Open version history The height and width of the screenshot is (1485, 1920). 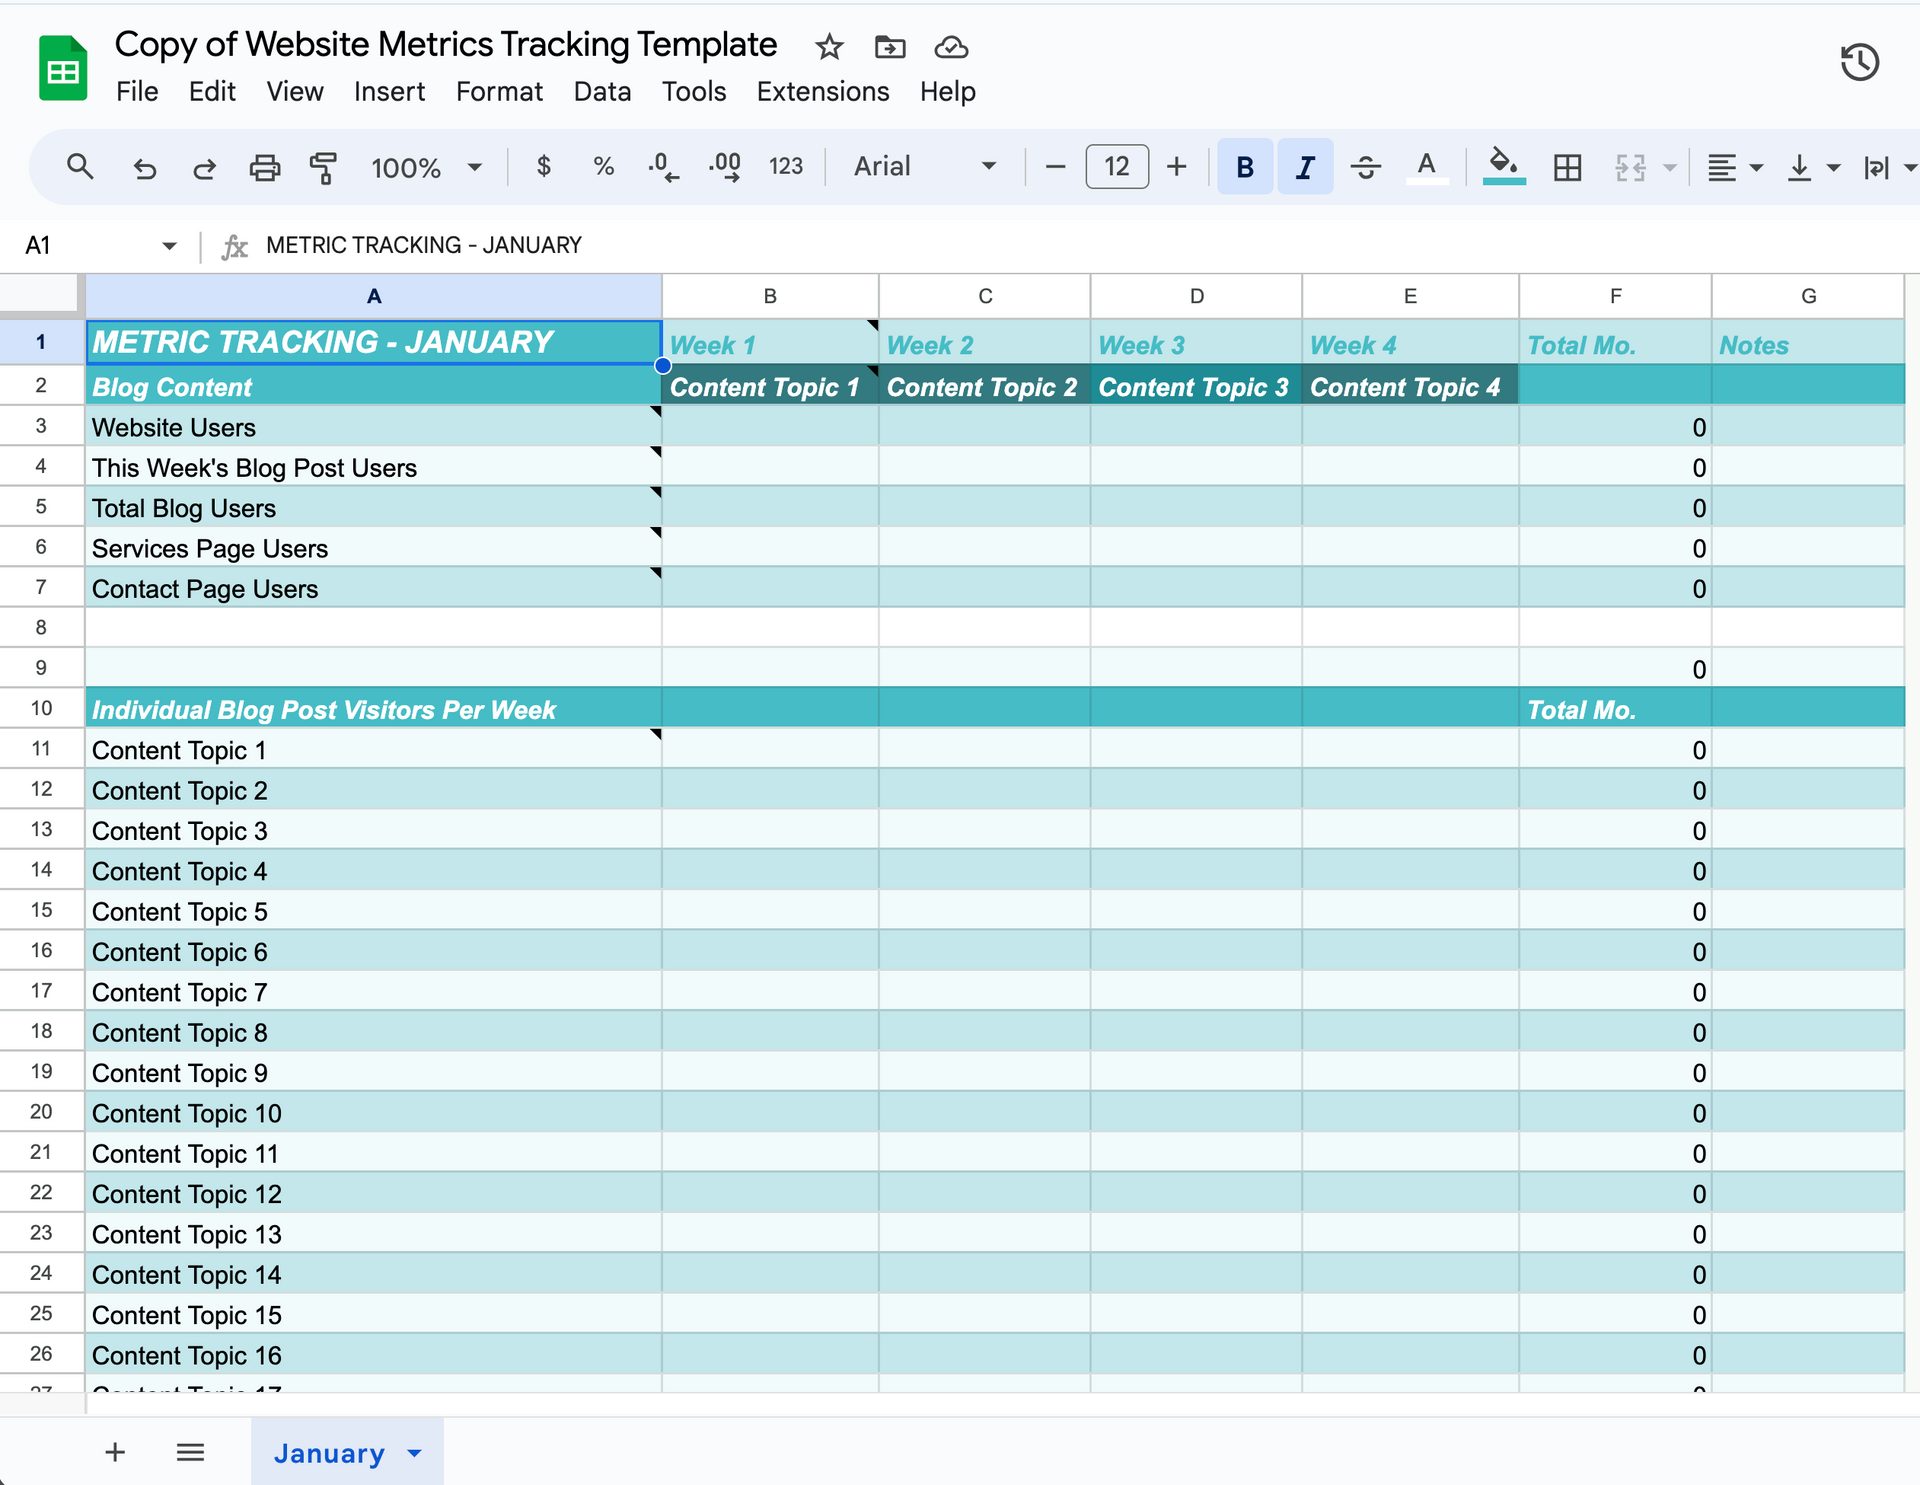1859,62
